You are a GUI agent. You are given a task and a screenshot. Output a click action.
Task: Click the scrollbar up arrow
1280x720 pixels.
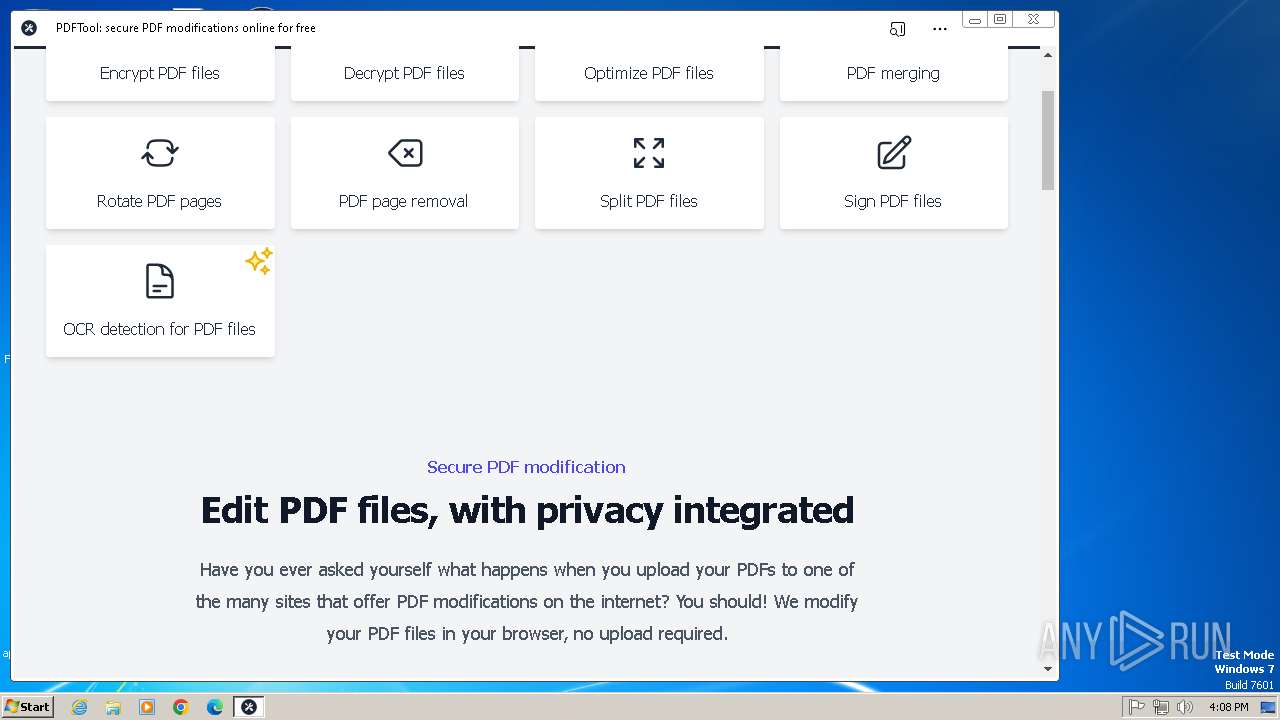pyautogui.click(x=1048, y=56)
